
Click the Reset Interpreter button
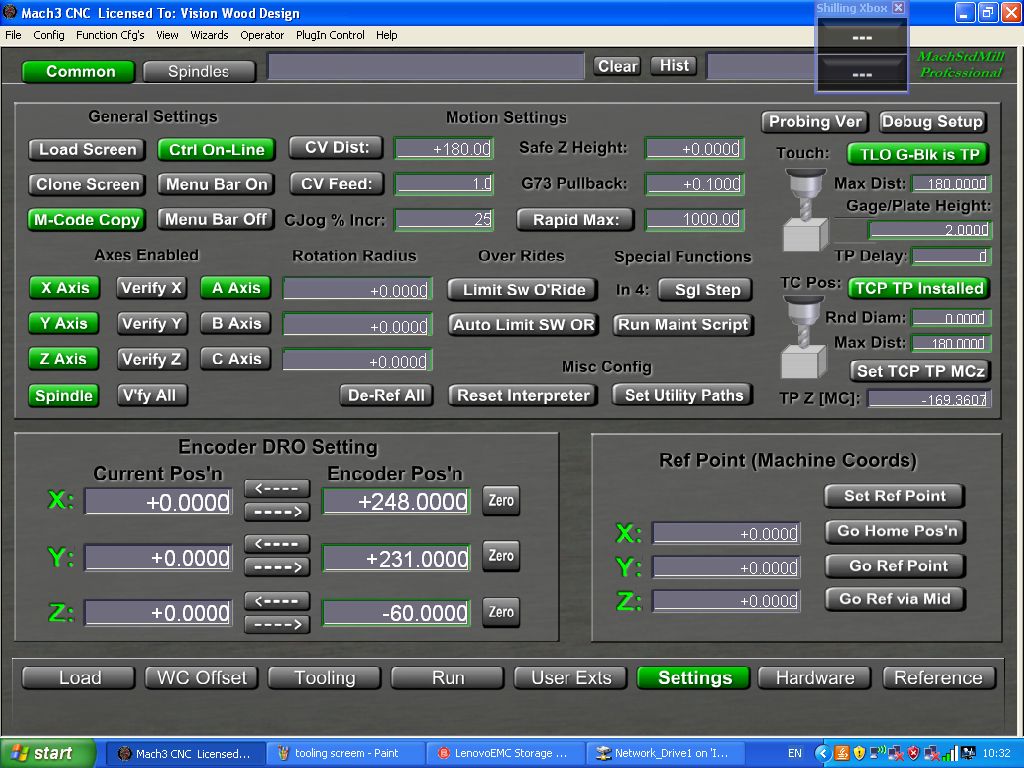pos(523,395)
